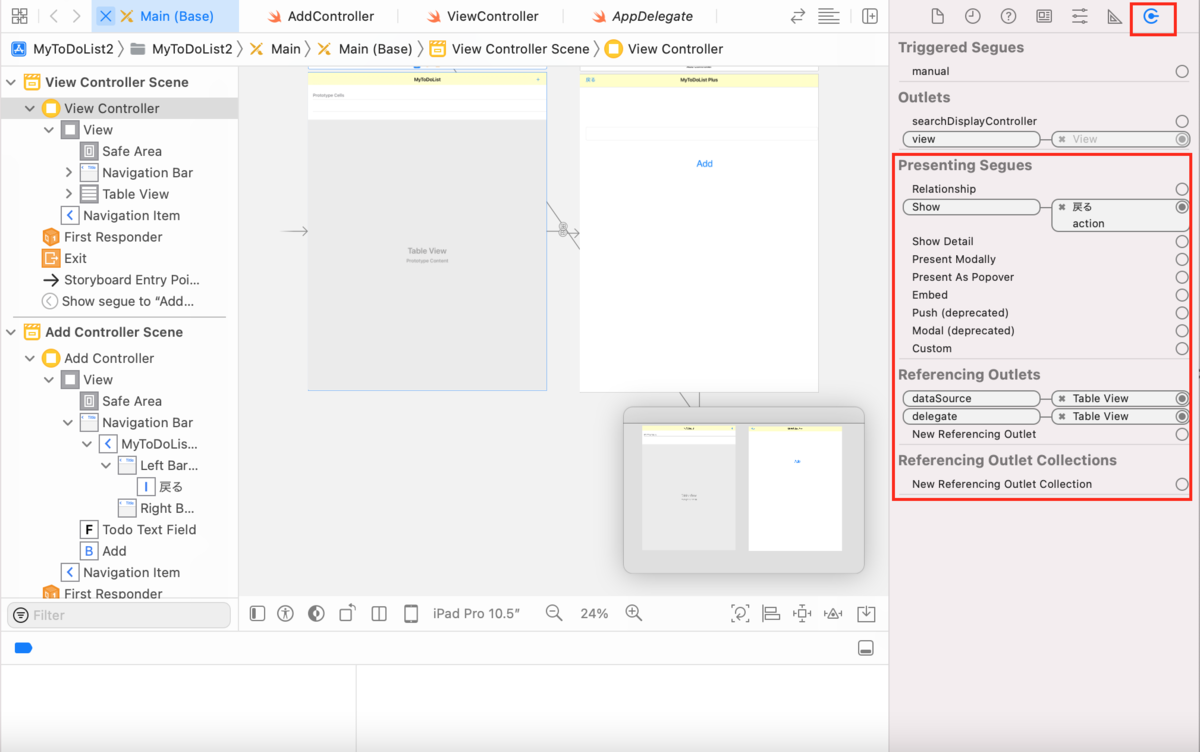This screenshot has height=752, width=1200.
Task: Collapse the View Controller Scene group
Action: coord(12,82)
